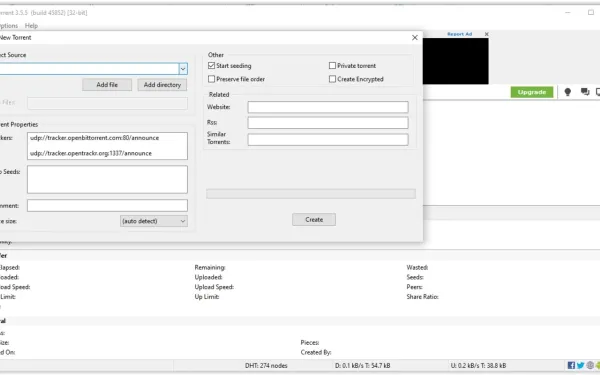Click the 'Pieces:' label
Image resolution: width=600 pixels, height=375 pixels.
(310, 342)
